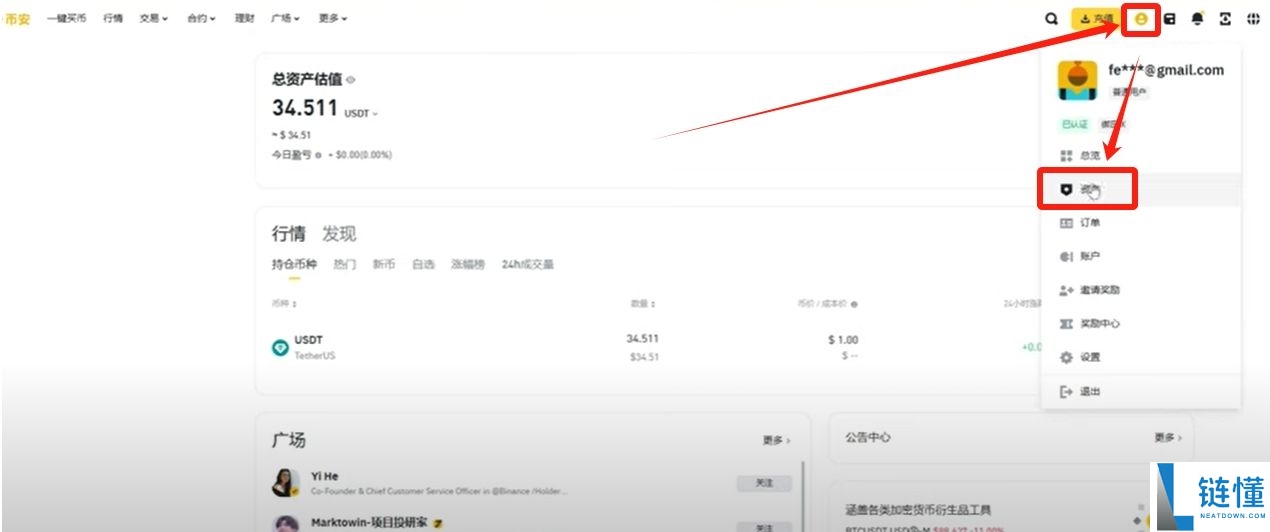Click the Yi He name in 广场

(324, 477)
